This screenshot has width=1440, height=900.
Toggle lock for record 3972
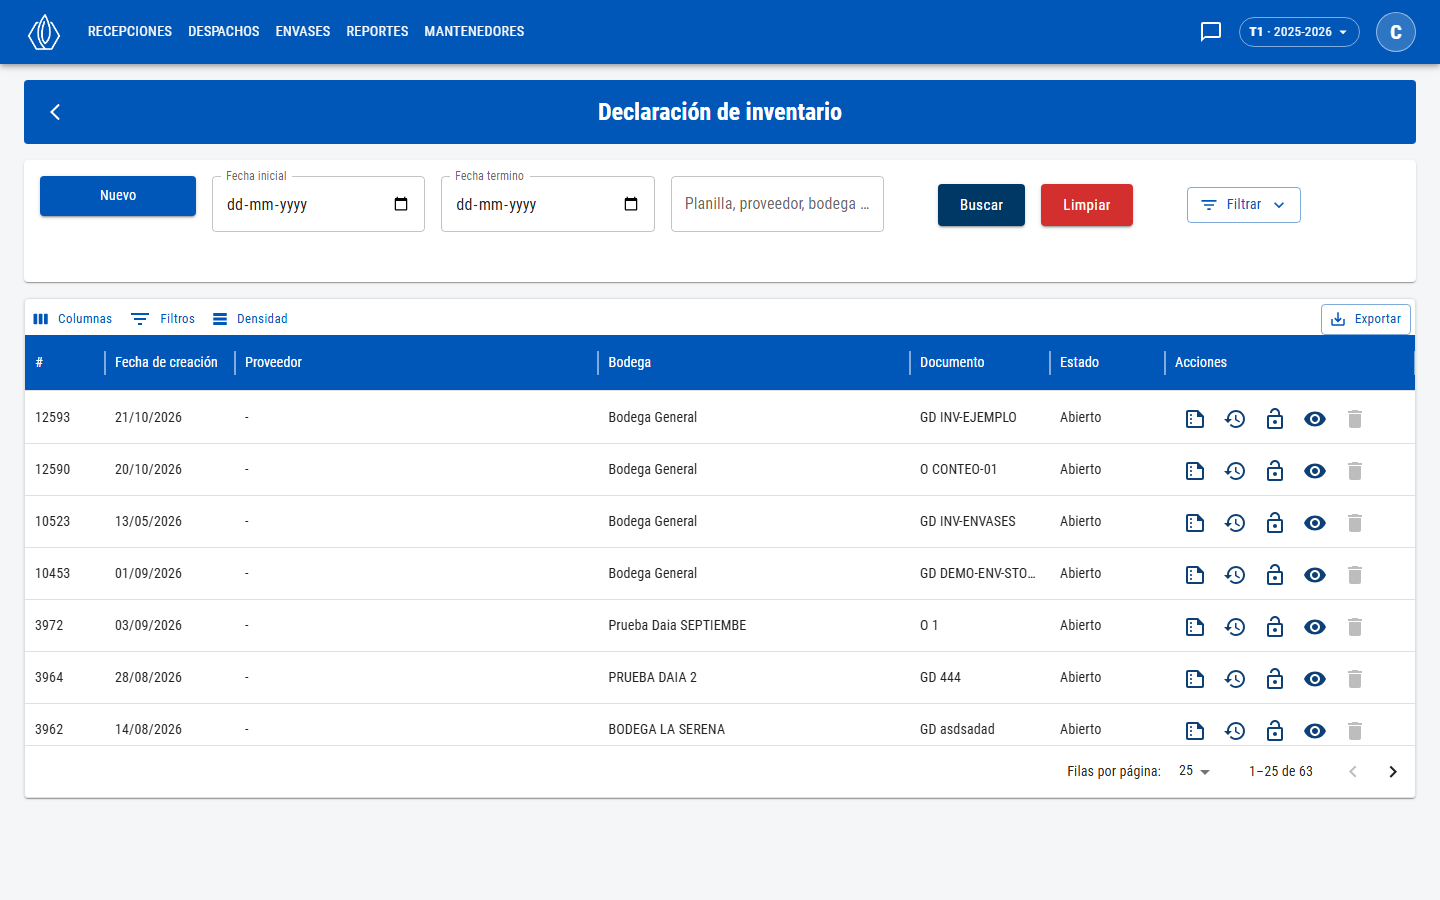pos(1275,627)
